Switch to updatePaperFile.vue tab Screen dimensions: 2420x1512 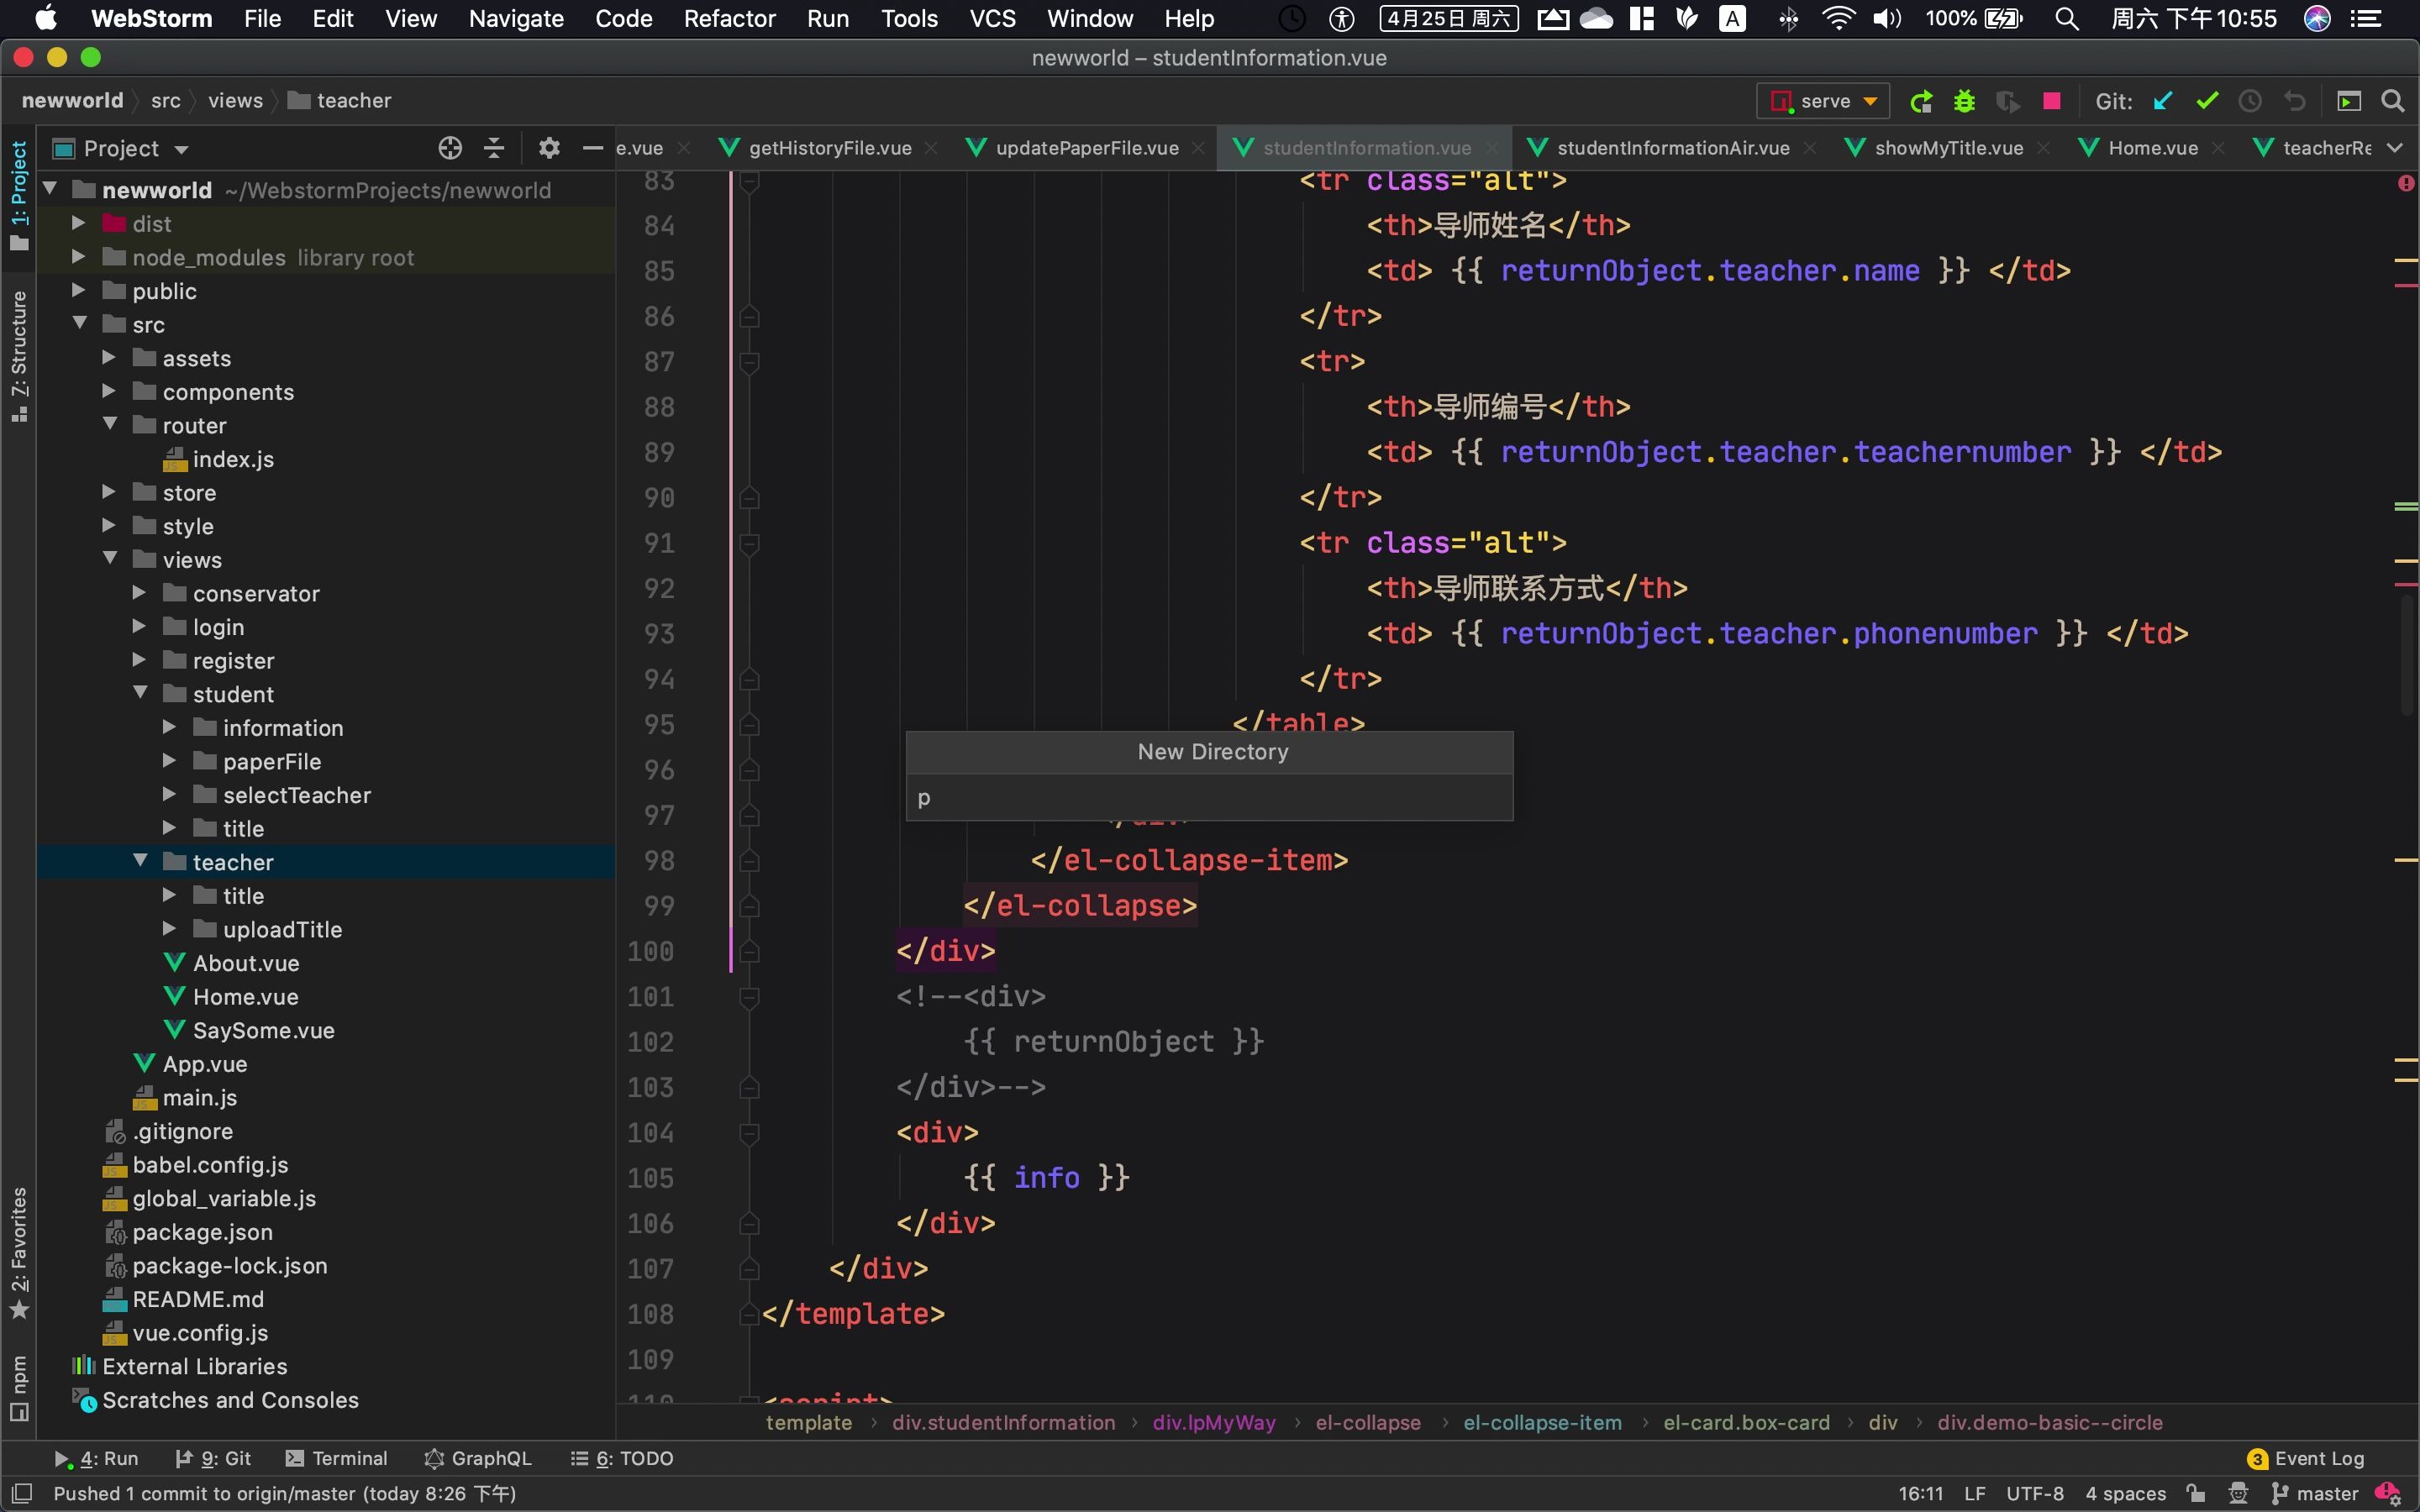(1086, 148)
